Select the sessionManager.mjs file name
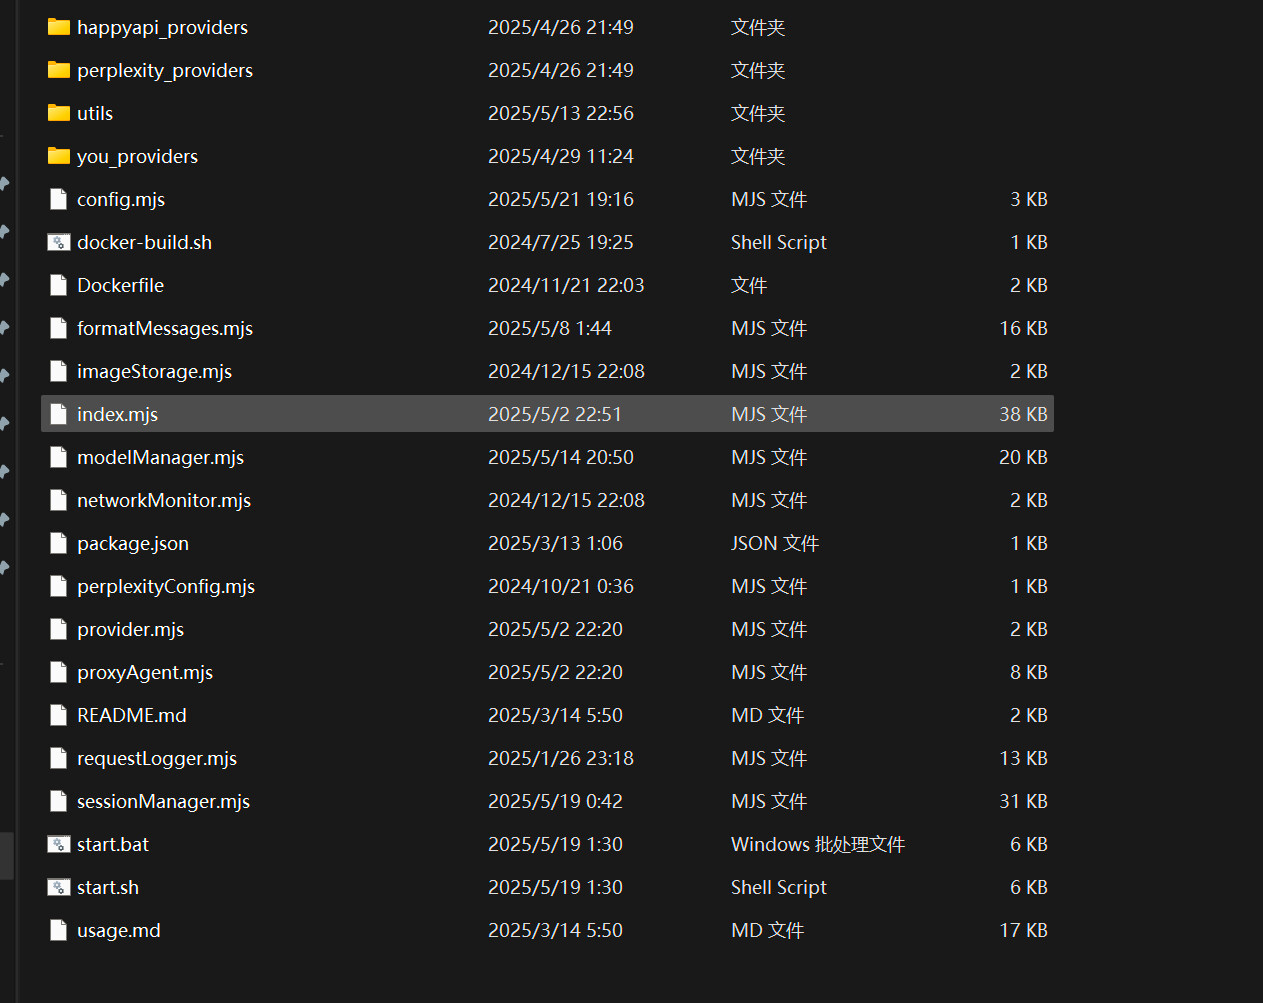Viewport: 1263px width, 1003px height. [x=163, y=801]
